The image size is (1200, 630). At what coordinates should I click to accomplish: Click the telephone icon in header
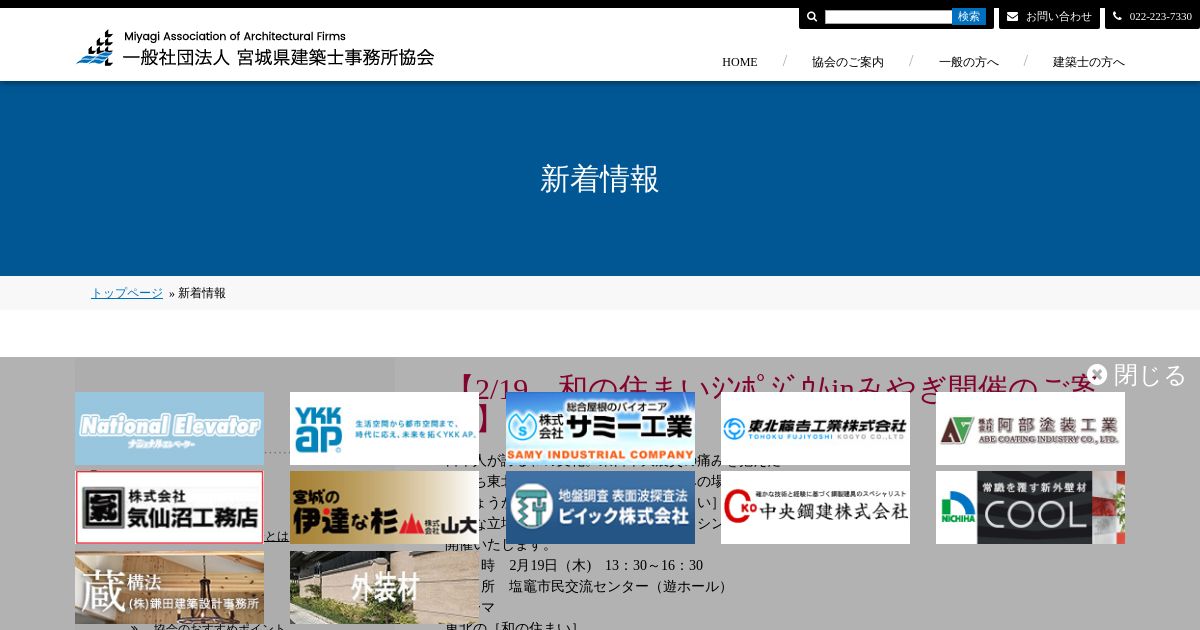[1117, 17]
